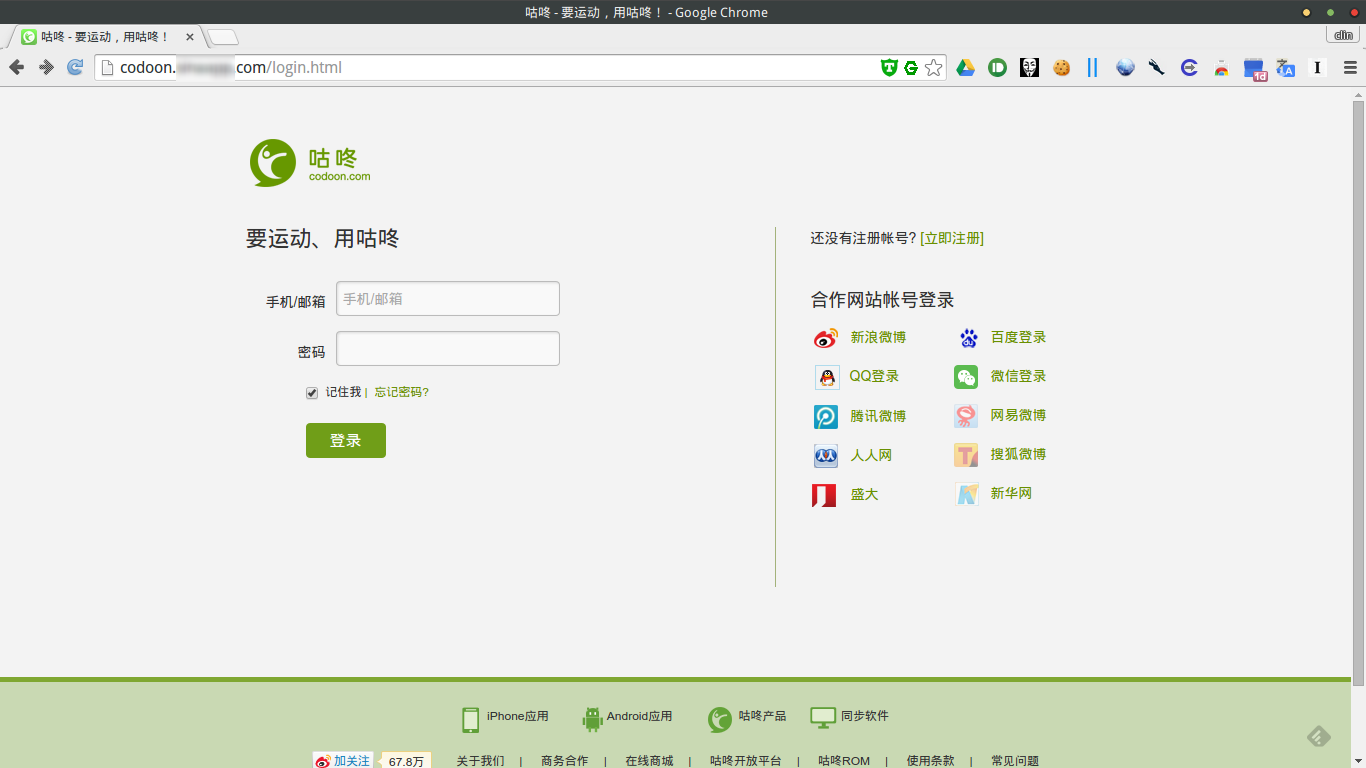Screen dimensions: 1366x768
Task: Click the green 登录 login button
Action: point(346,441)
